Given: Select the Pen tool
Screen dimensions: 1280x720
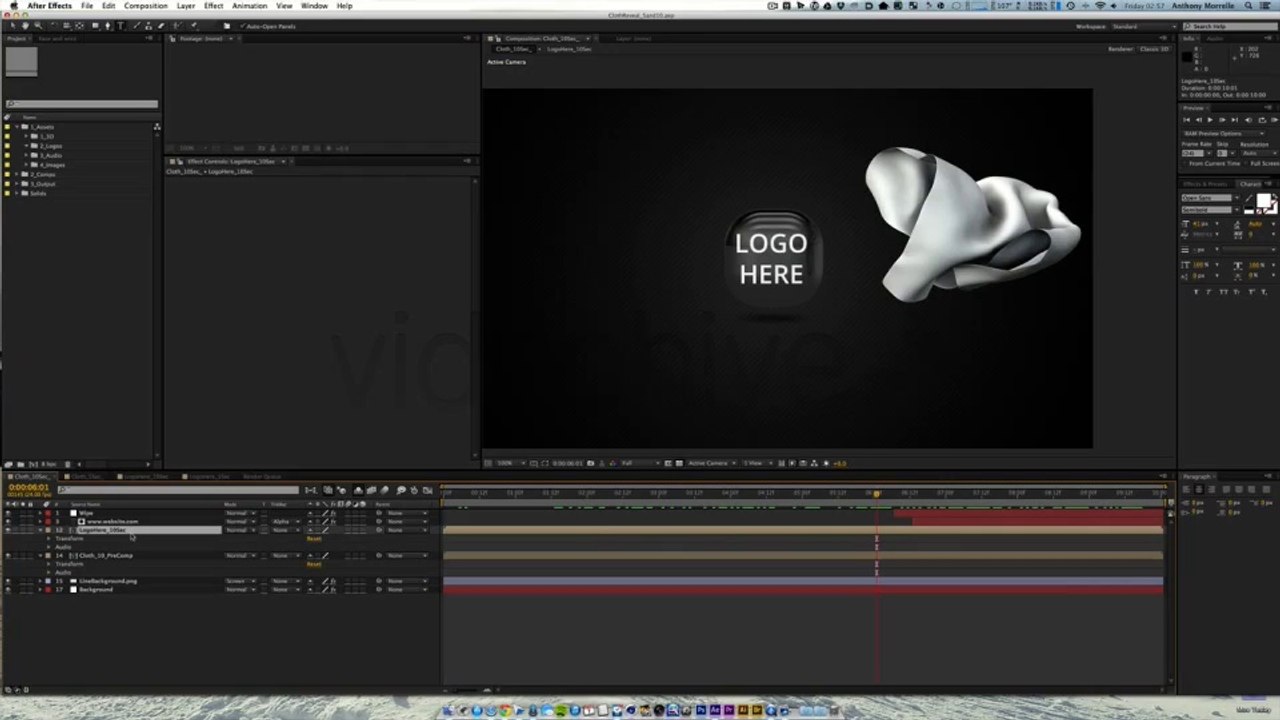Looking at the screenshot, I should point(110,25).
